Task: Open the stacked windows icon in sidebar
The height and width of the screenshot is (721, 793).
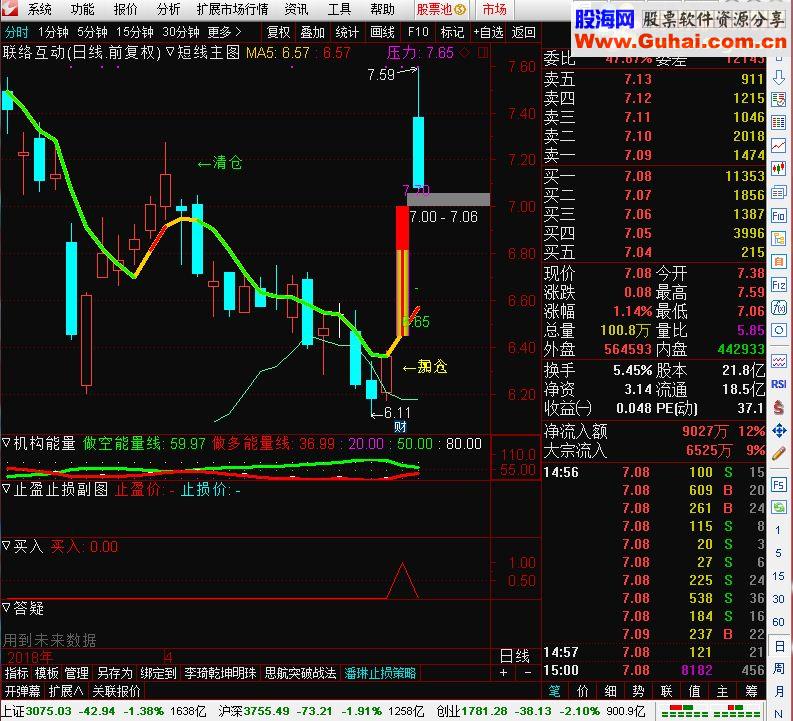Action: (x=779, y=192)
